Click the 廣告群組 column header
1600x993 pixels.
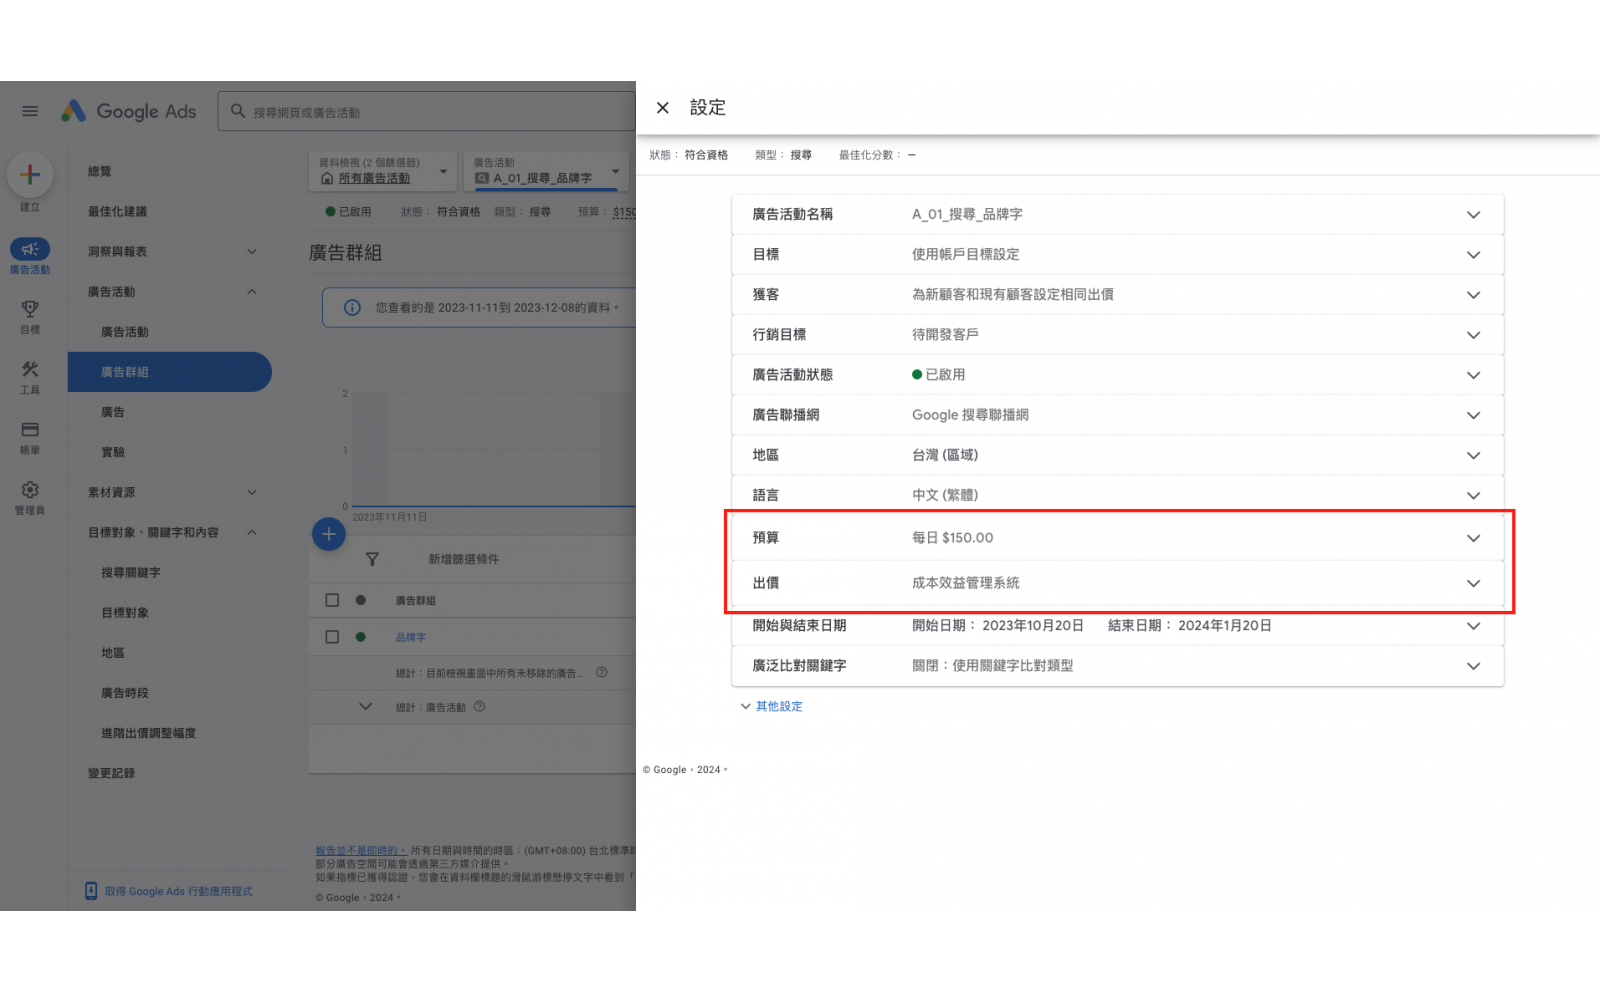[x=415, y=600]
